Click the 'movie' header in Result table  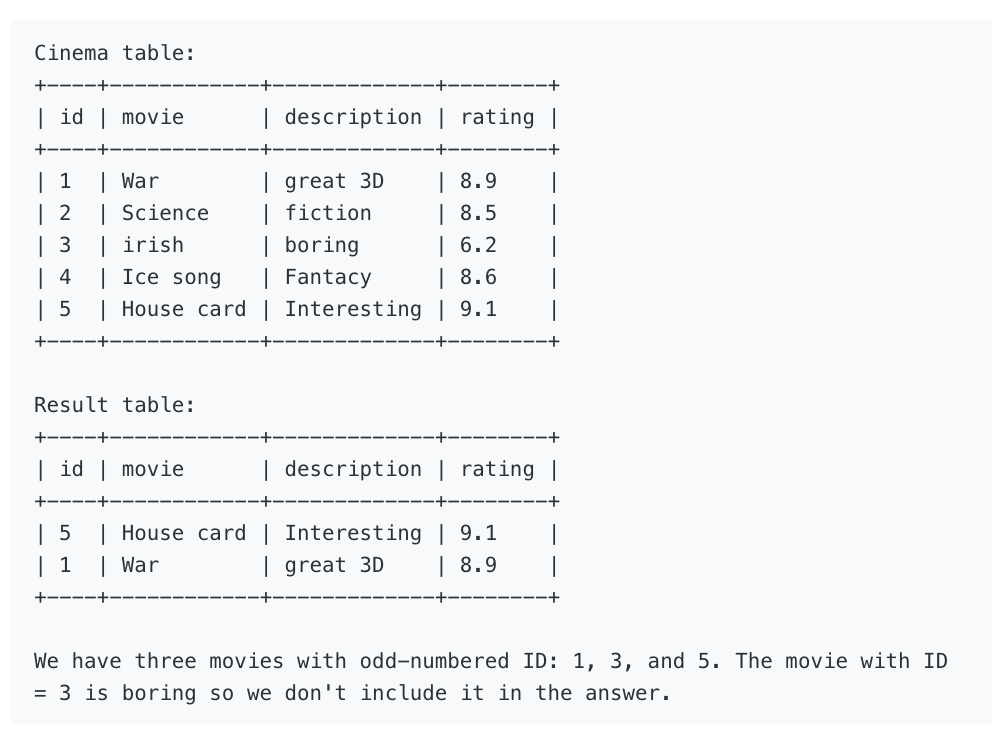coord(153,469)
